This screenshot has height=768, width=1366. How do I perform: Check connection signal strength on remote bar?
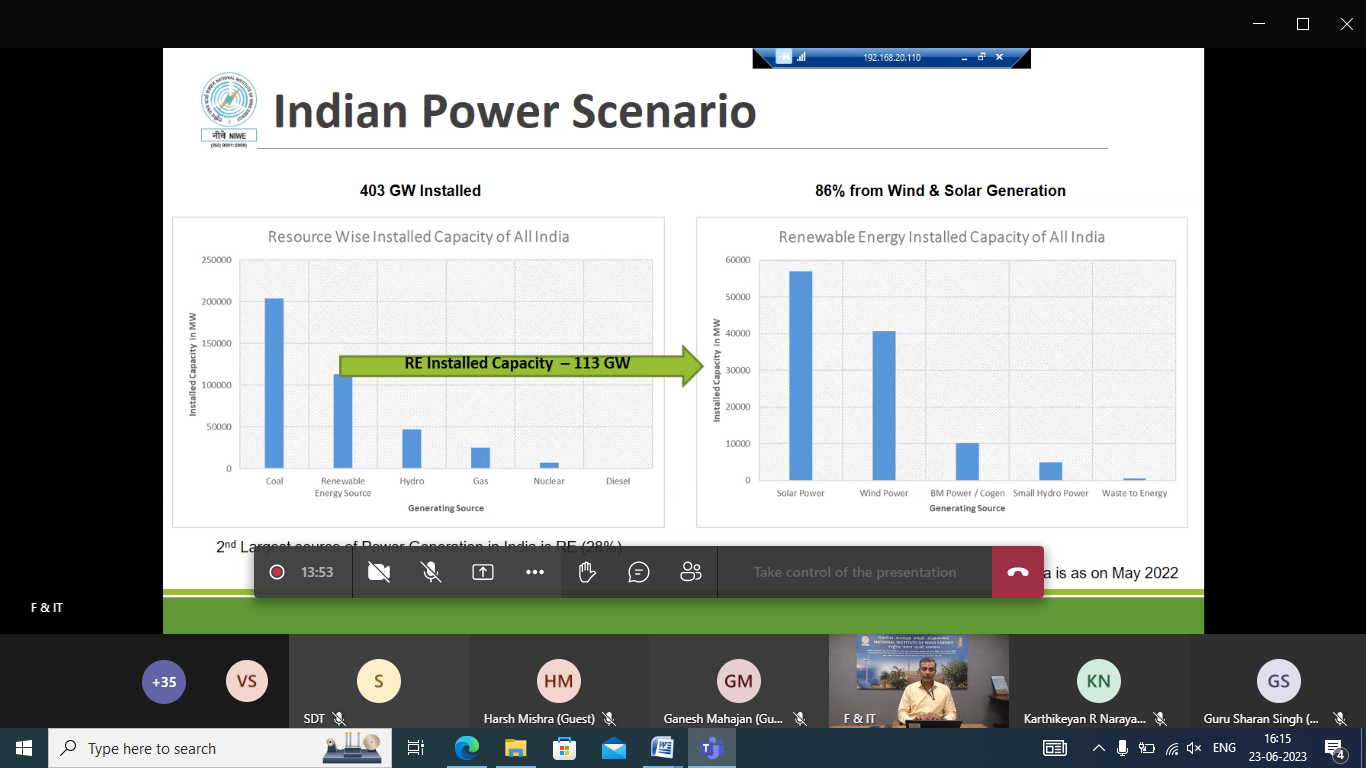802,57
